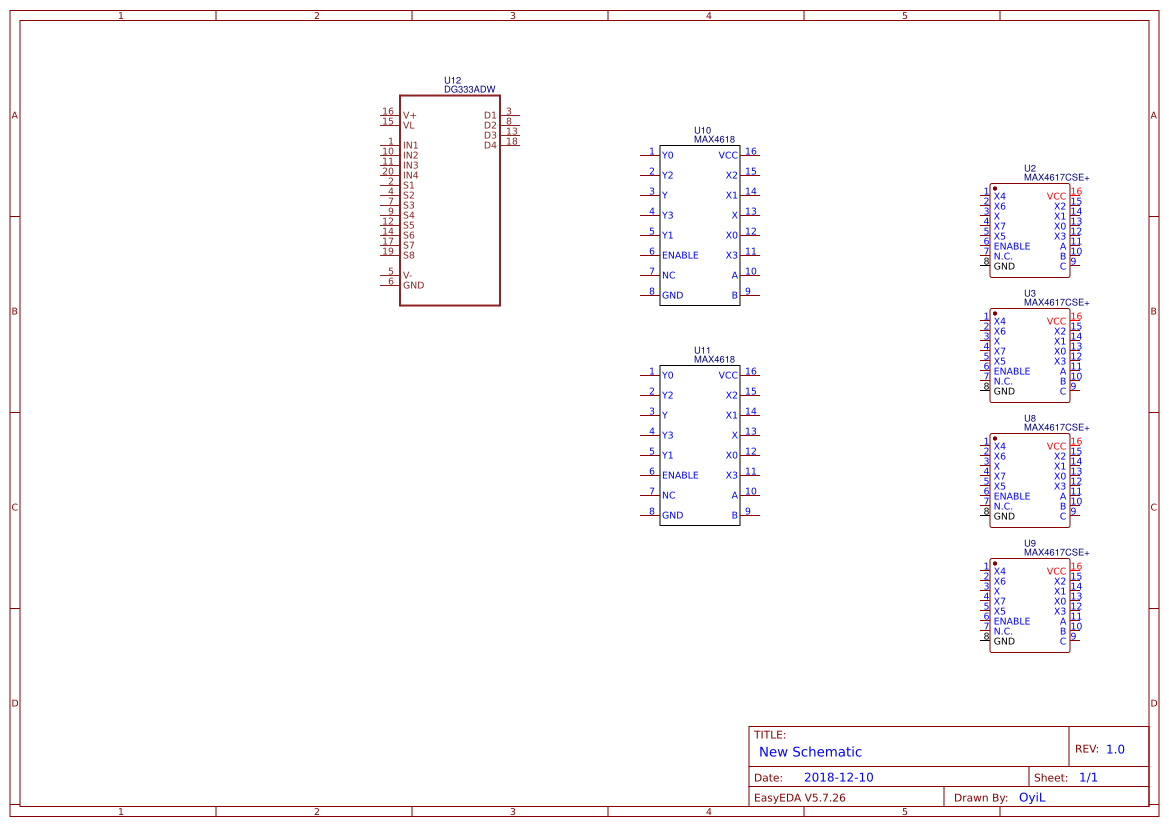
Task: Click the GND pin on U12
Action: pyautogui.click(x=413, y=284)
